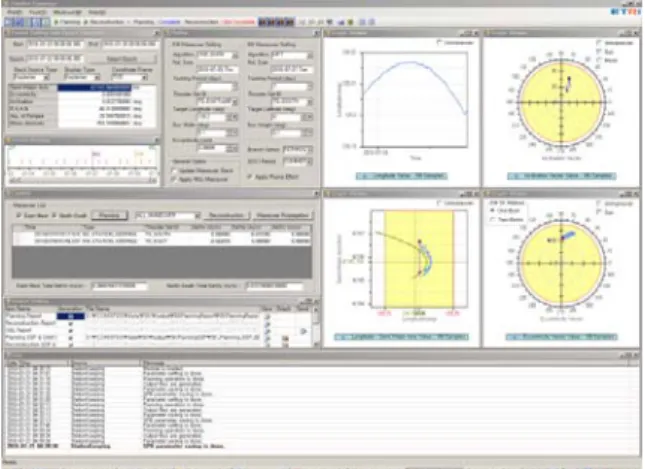Open the Window menu in the menu bar
The width and height of the screenshot is (645, 469).
pos(67,12)
